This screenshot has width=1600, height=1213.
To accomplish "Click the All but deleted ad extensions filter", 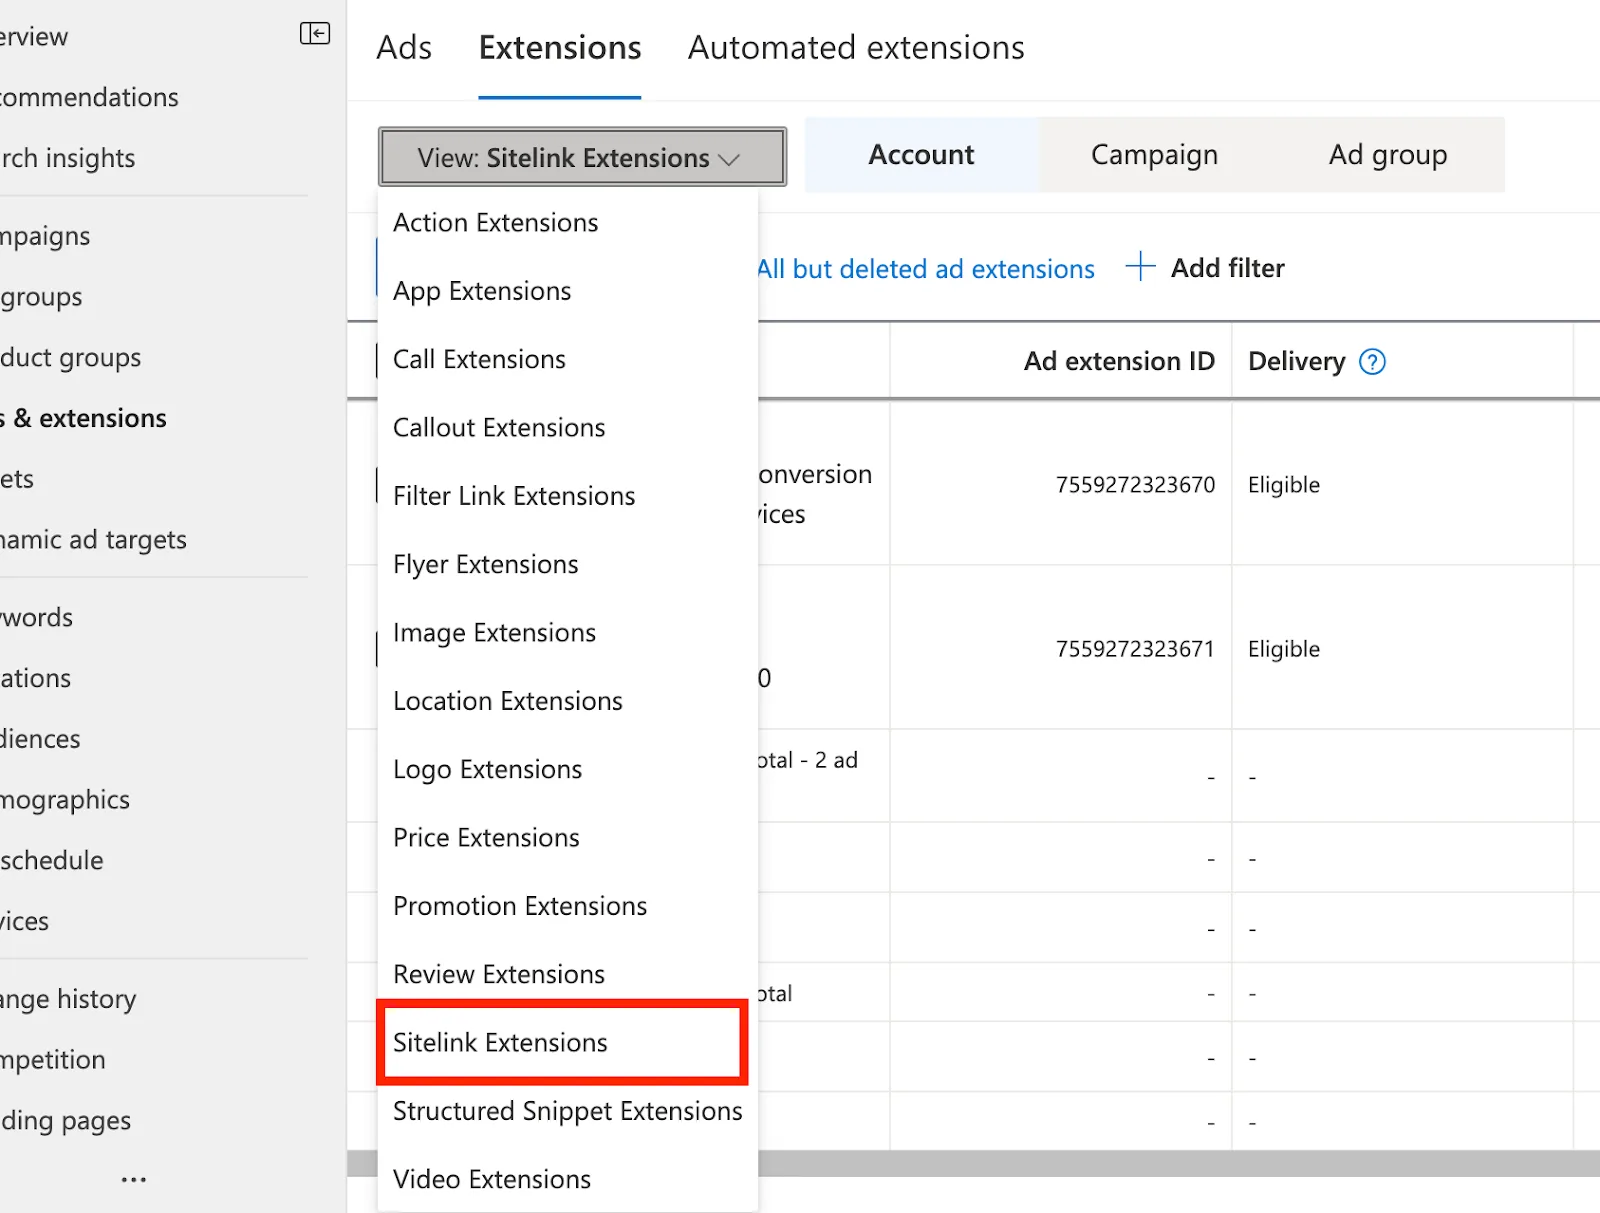I will [926, 269].
